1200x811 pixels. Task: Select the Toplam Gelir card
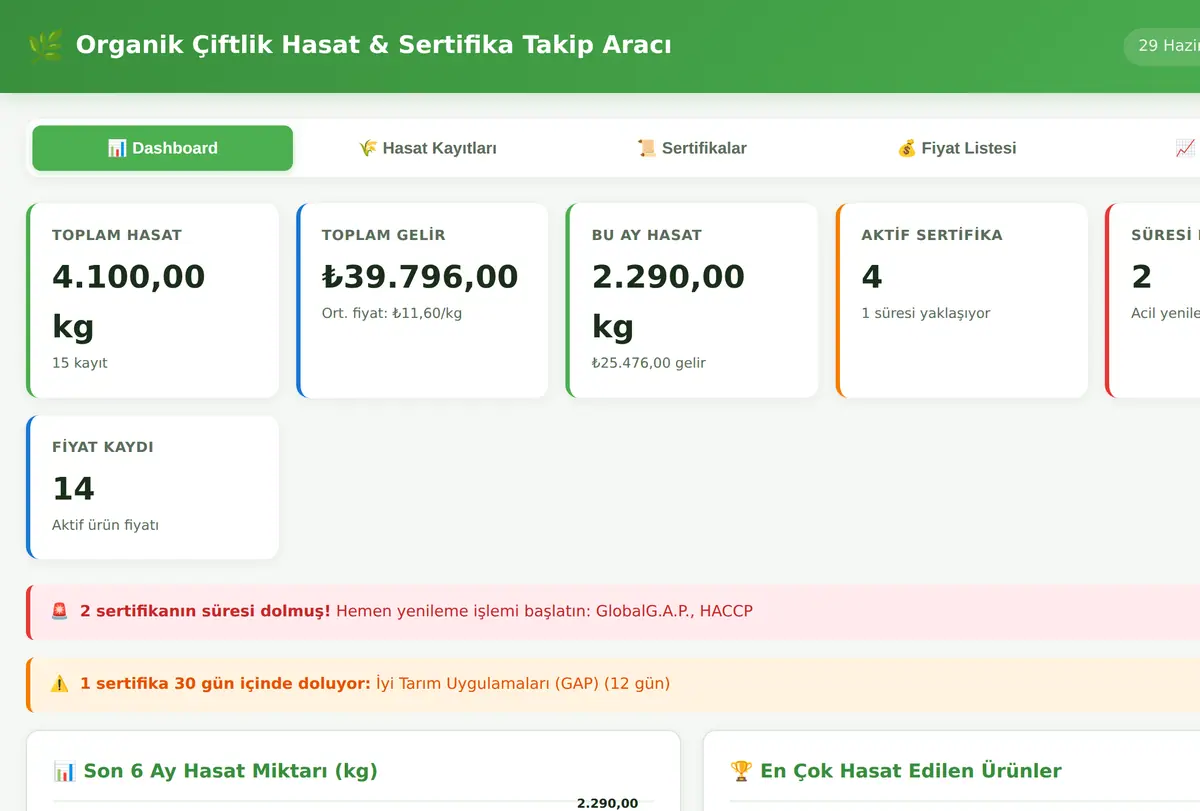422,300
